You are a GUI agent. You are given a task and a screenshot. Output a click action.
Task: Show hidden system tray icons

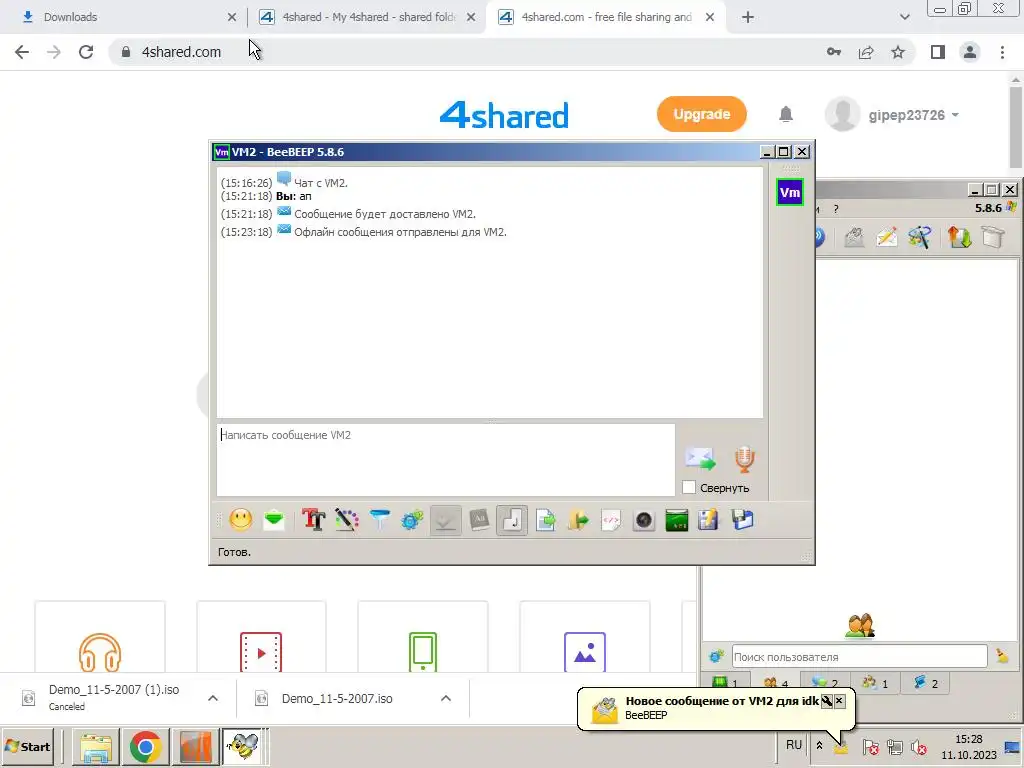tap(819, 745)
